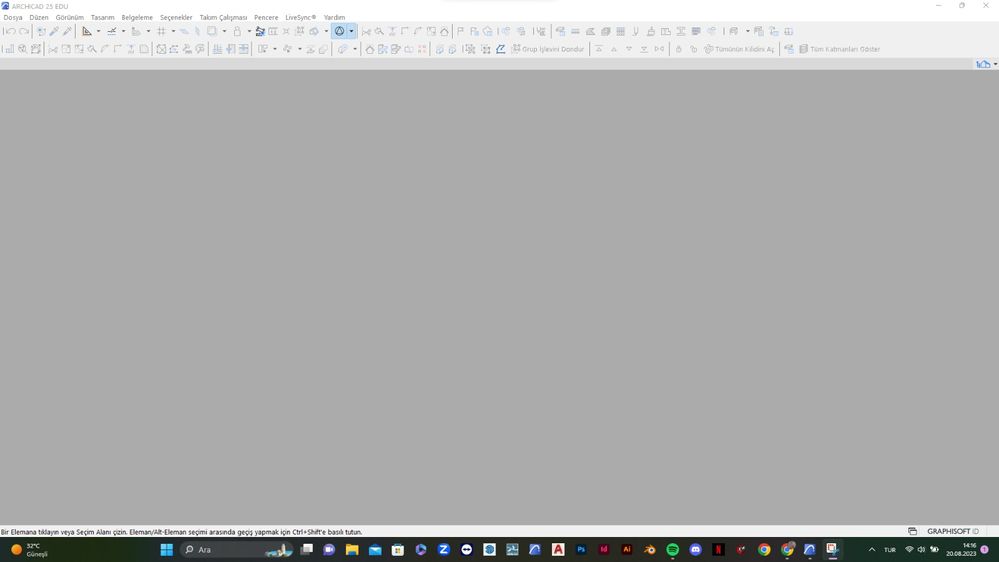
Task: Open the Tasarım menu
Action: (x=103, y=17)
